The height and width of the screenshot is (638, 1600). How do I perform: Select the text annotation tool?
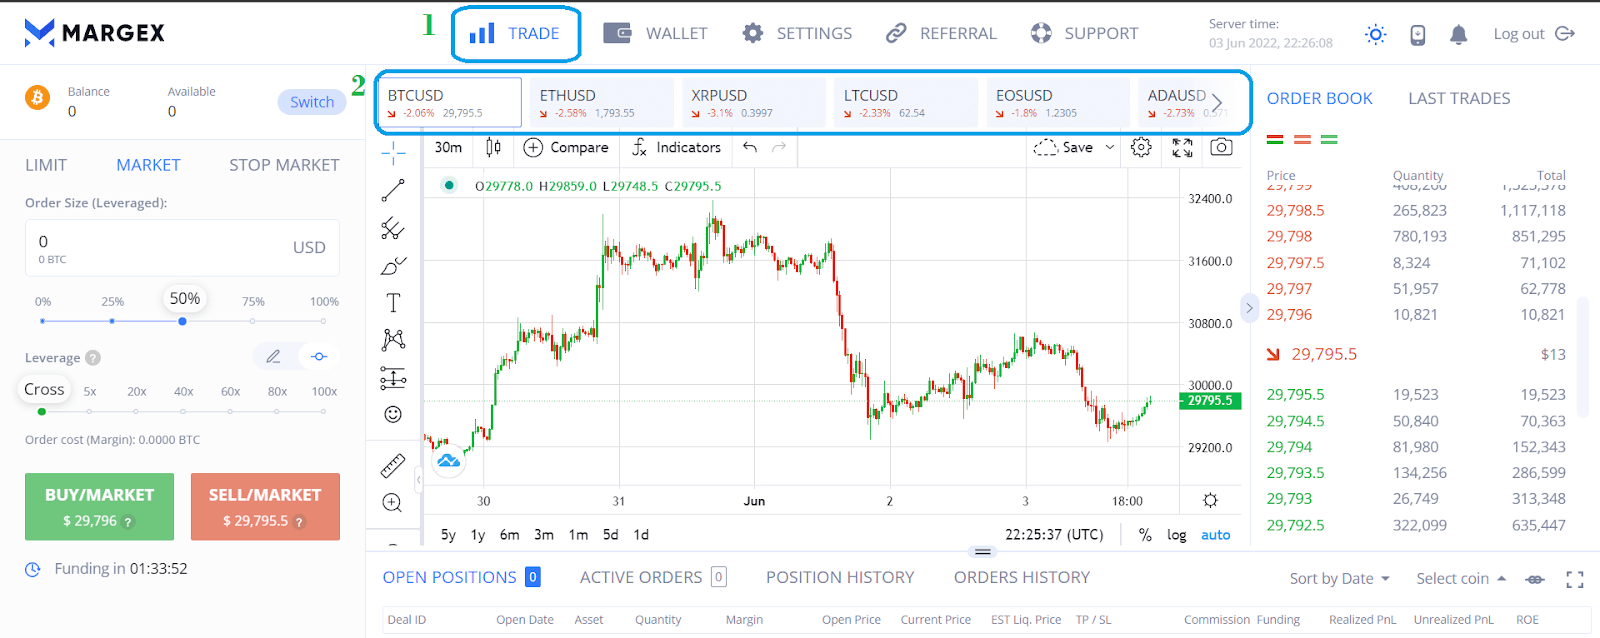[x=393, y=303]
